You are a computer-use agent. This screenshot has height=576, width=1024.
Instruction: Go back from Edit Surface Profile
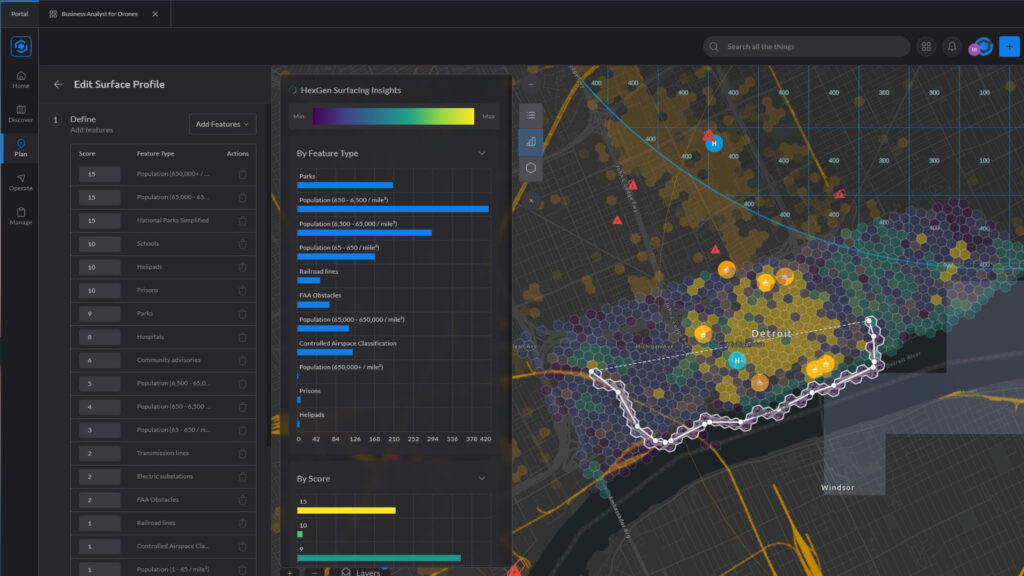58,85
